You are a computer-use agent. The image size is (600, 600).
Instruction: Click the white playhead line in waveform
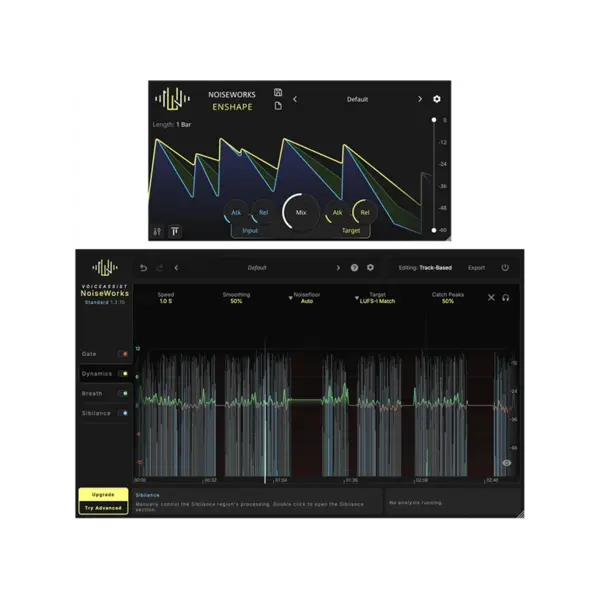point(265,411)
